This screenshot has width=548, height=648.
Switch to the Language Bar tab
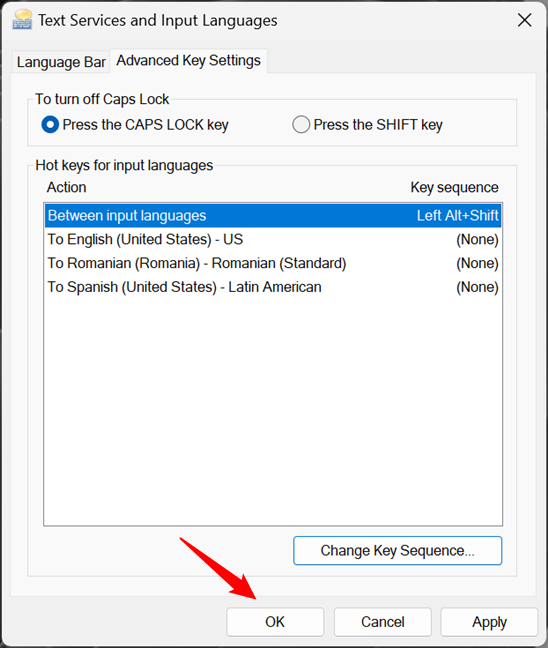[x=61, y=62]
